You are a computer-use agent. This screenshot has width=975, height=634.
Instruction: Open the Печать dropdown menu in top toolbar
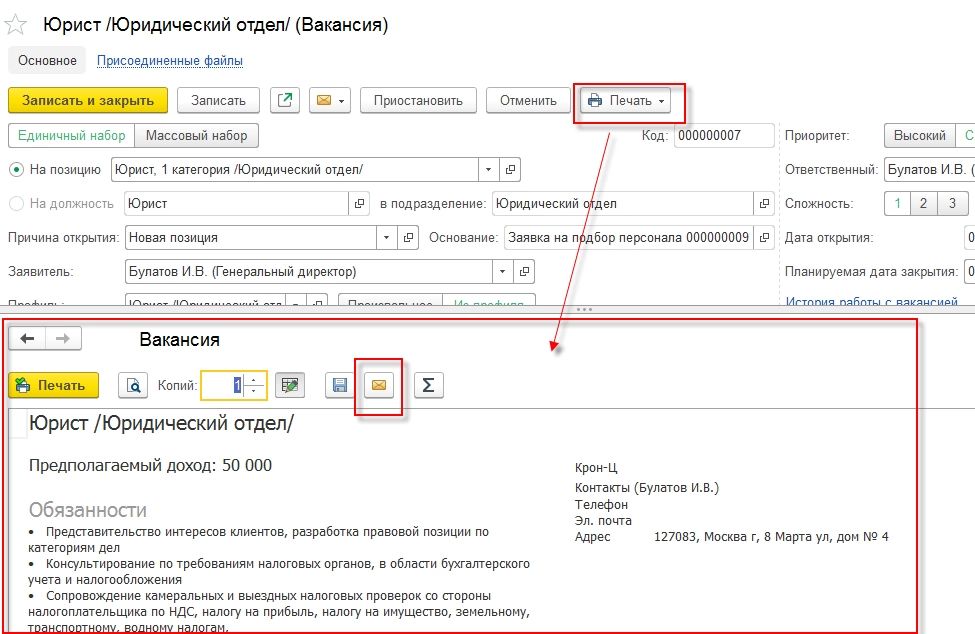tap(626, 101)
